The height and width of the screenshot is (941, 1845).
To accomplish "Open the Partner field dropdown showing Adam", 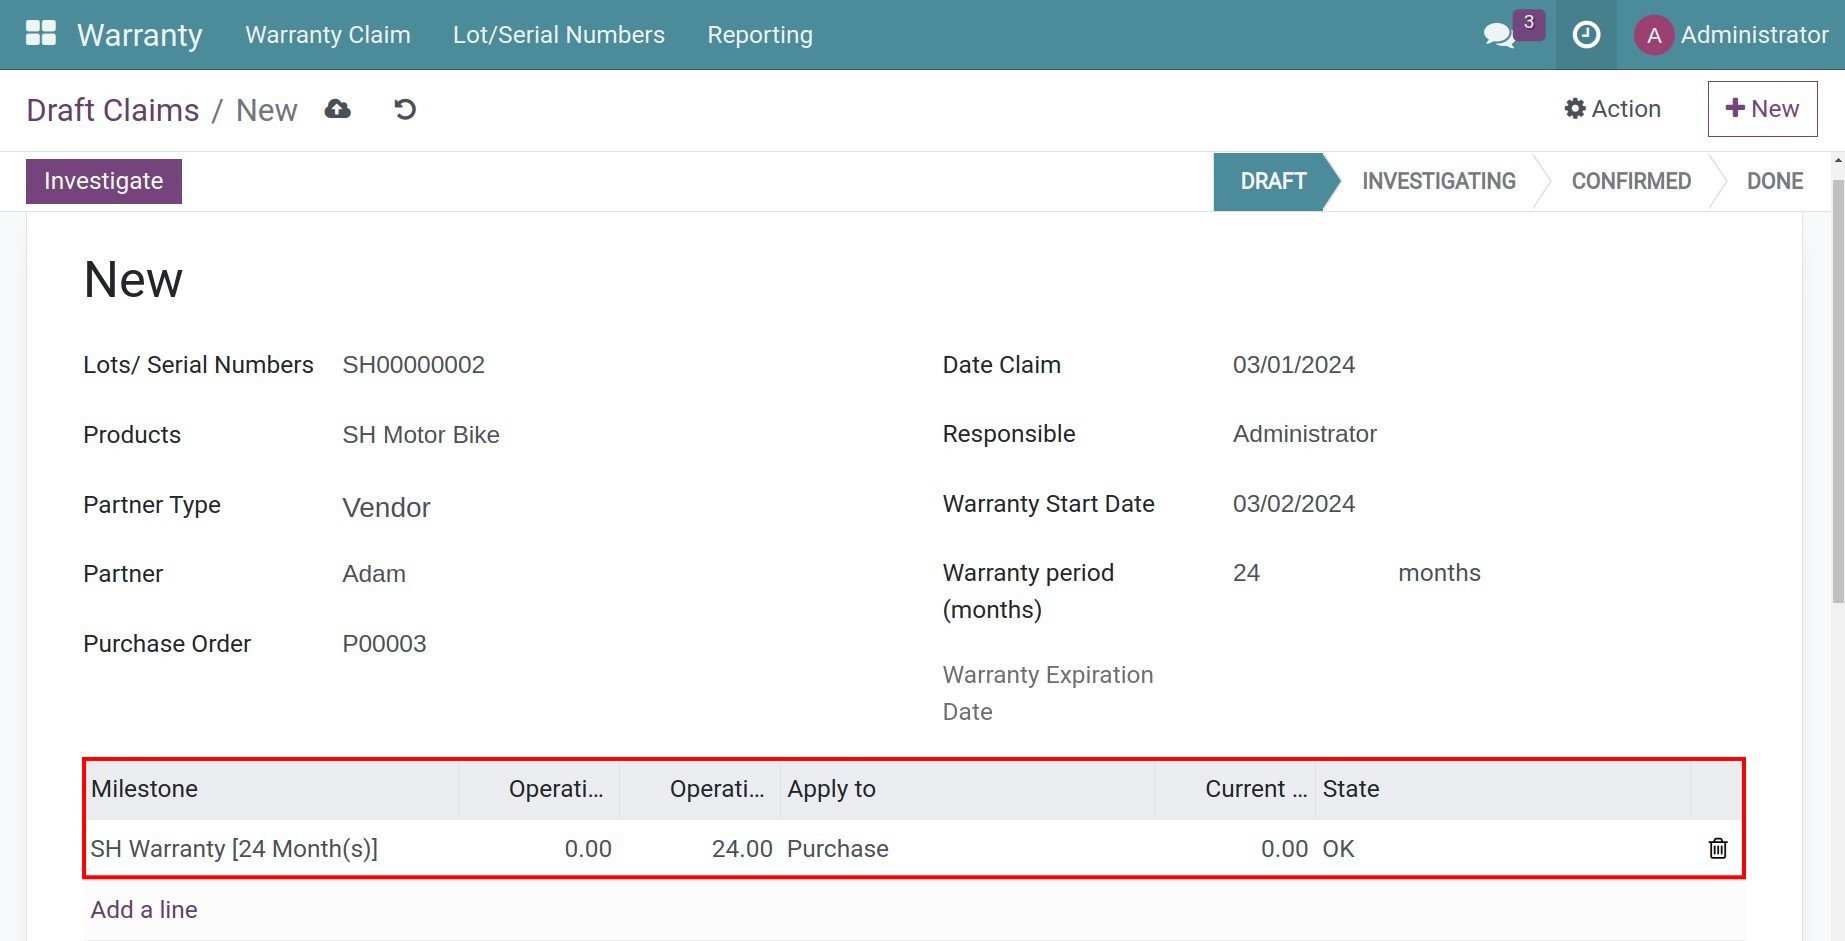I will [374, 573].
